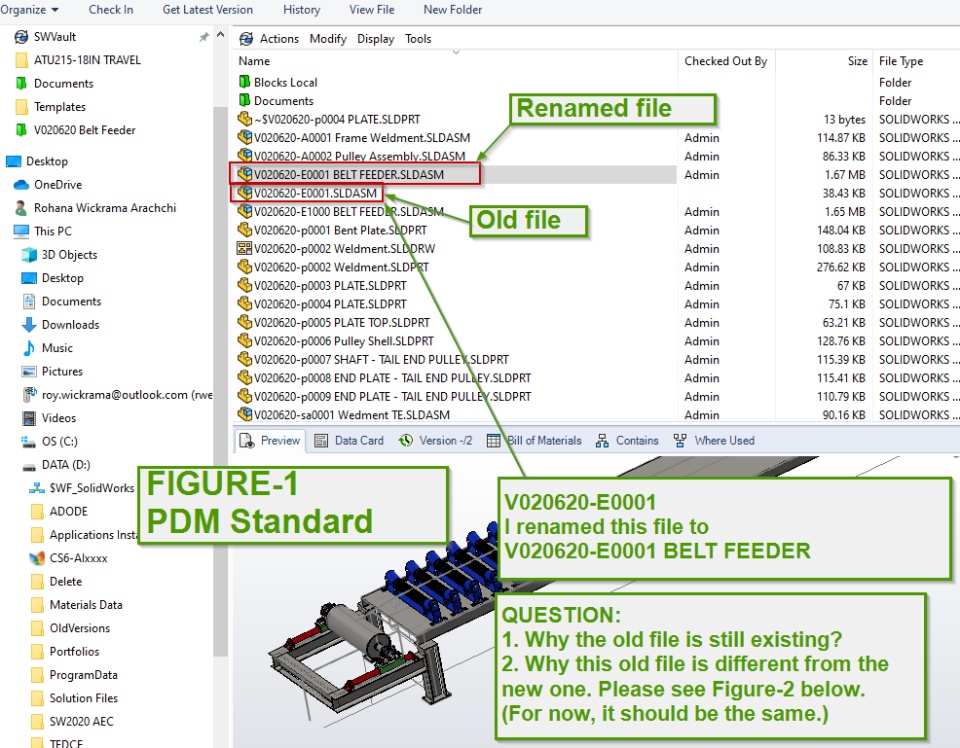
Task: Create a New Folder
Action: click(x=452, y=10)
